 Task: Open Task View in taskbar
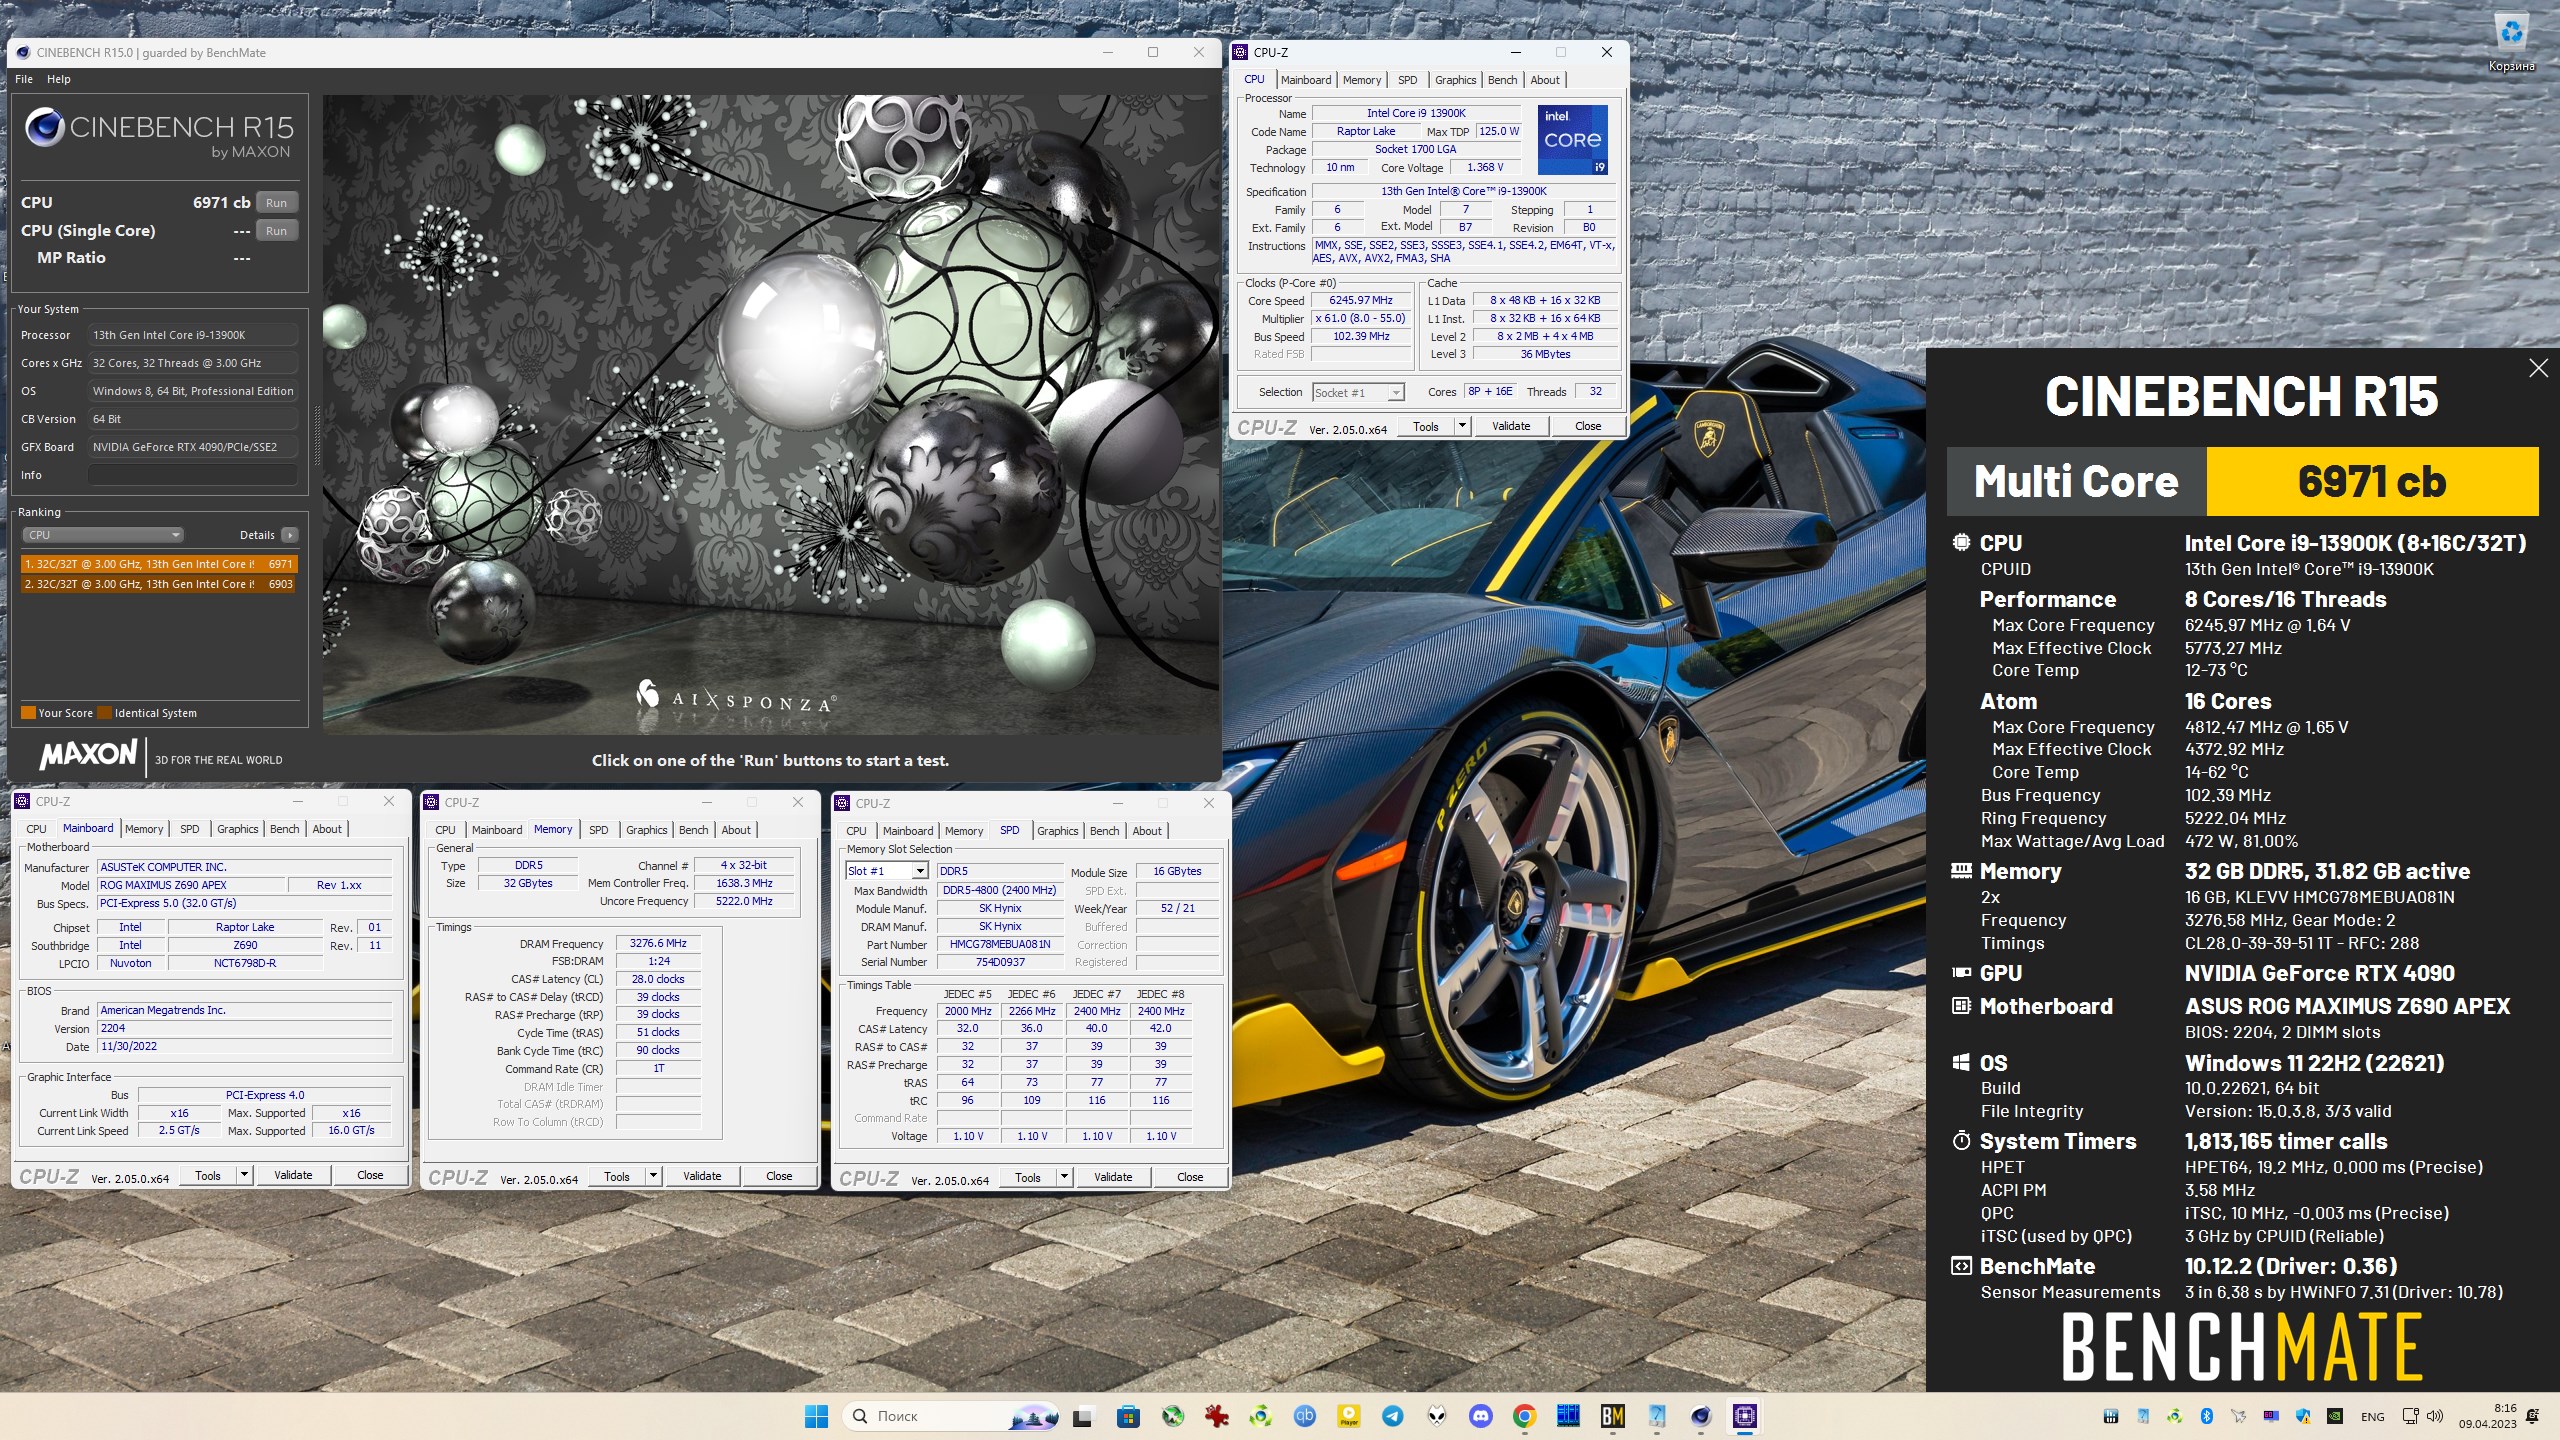1082,1416
